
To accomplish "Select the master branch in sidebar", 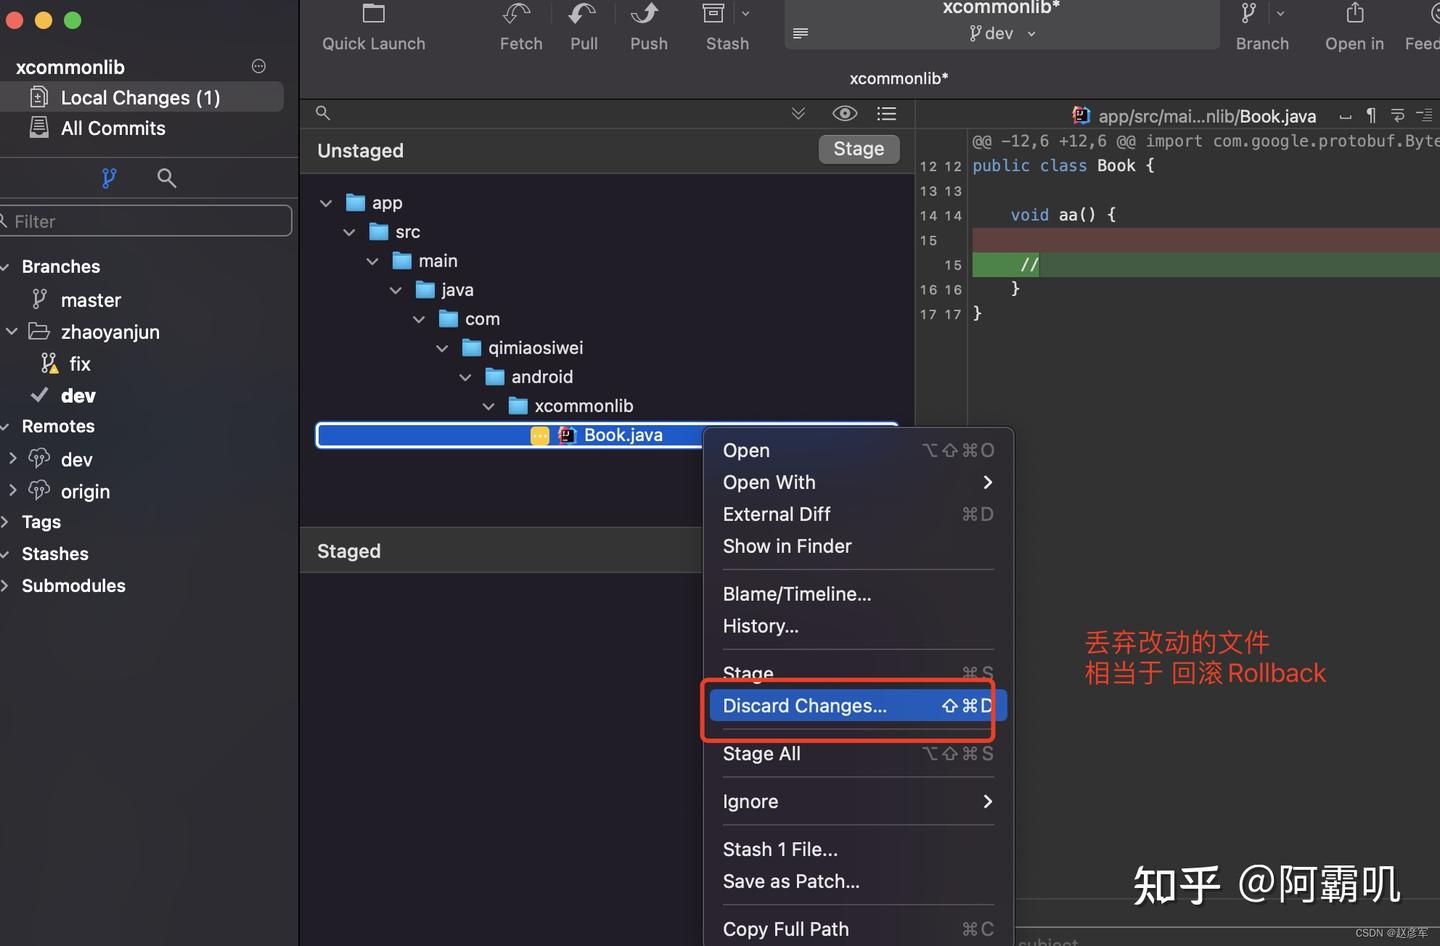I will pos(91,300).
